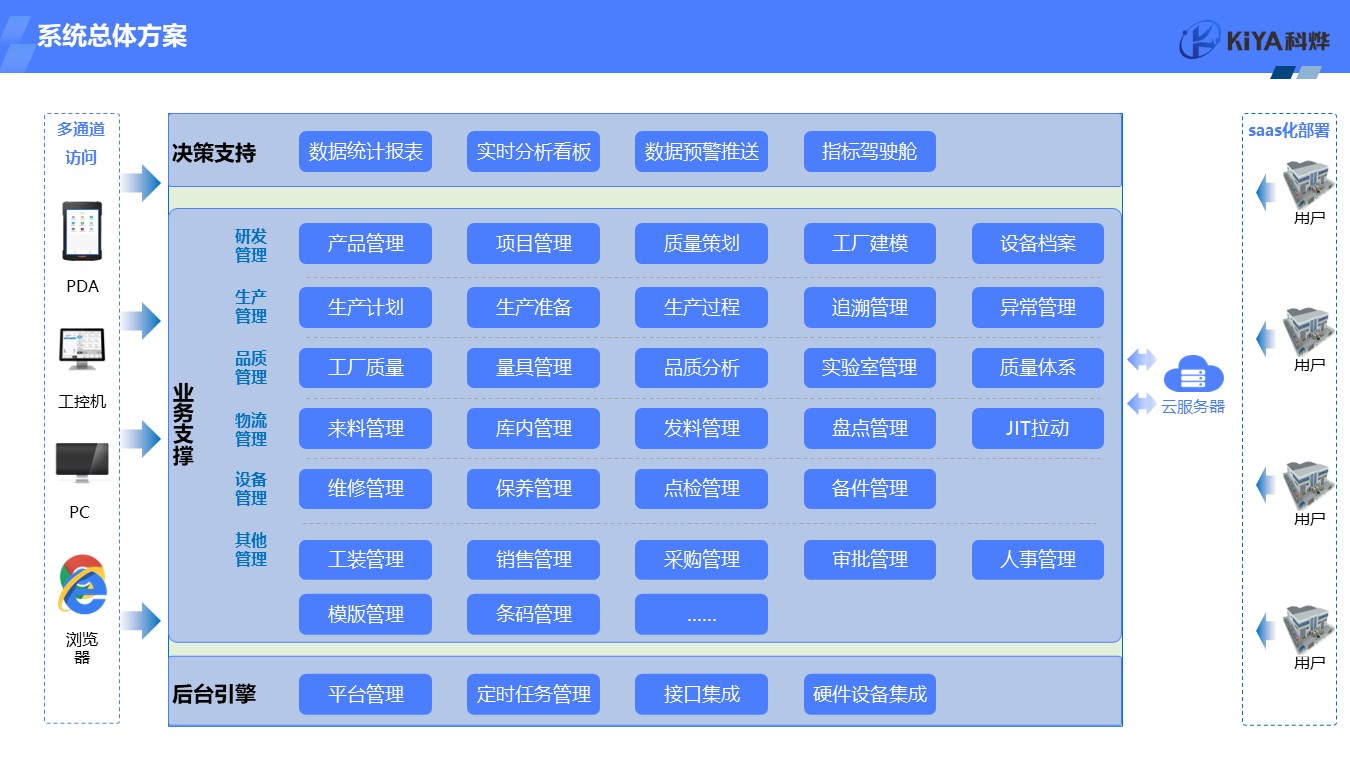The width and height of the screenshot is (1350, 759).
Task: Click the JIT拉动 button
Action: (1037, 429)
